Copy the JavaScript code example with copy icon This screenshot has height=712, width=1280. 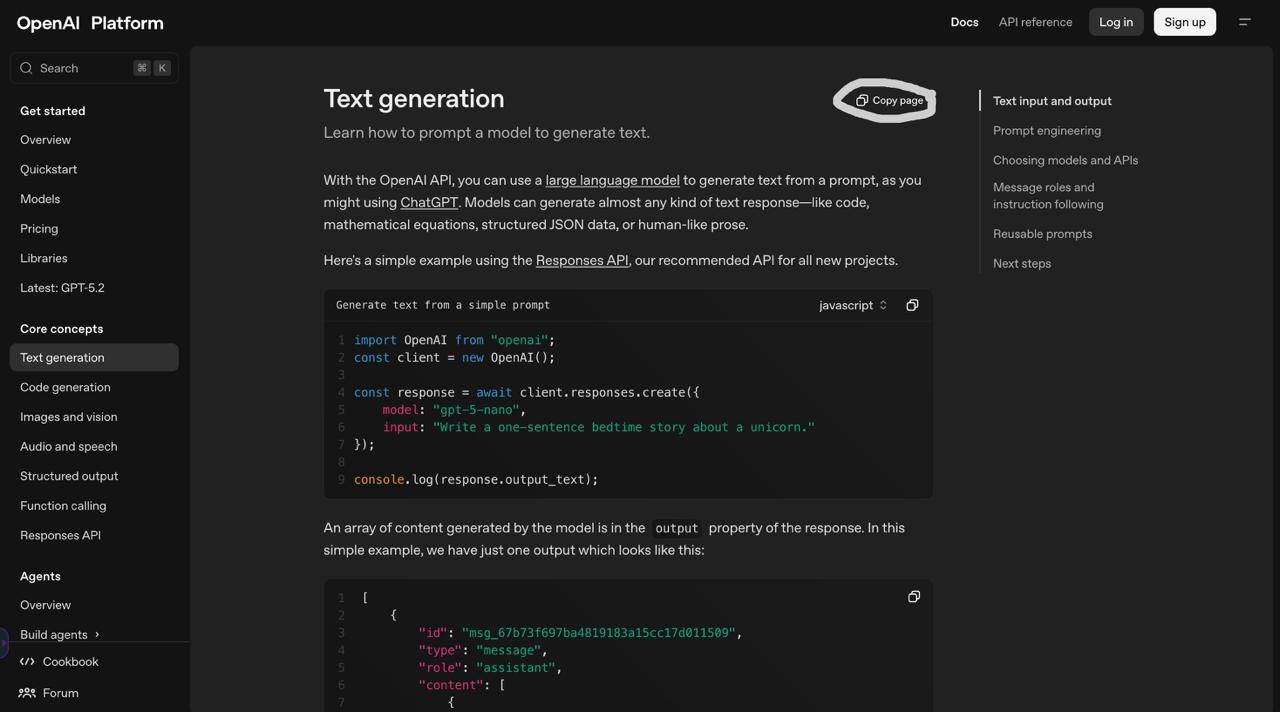(912, 305)
